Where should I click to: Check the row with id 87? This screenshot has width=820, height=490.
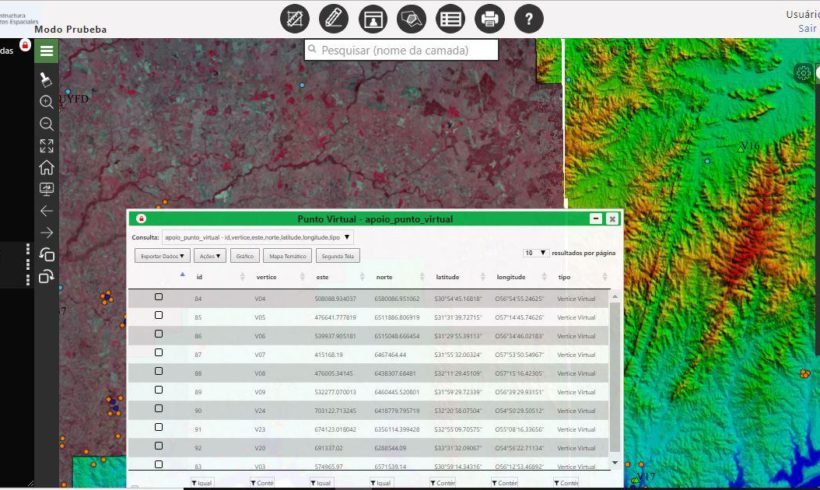(158, 352)
